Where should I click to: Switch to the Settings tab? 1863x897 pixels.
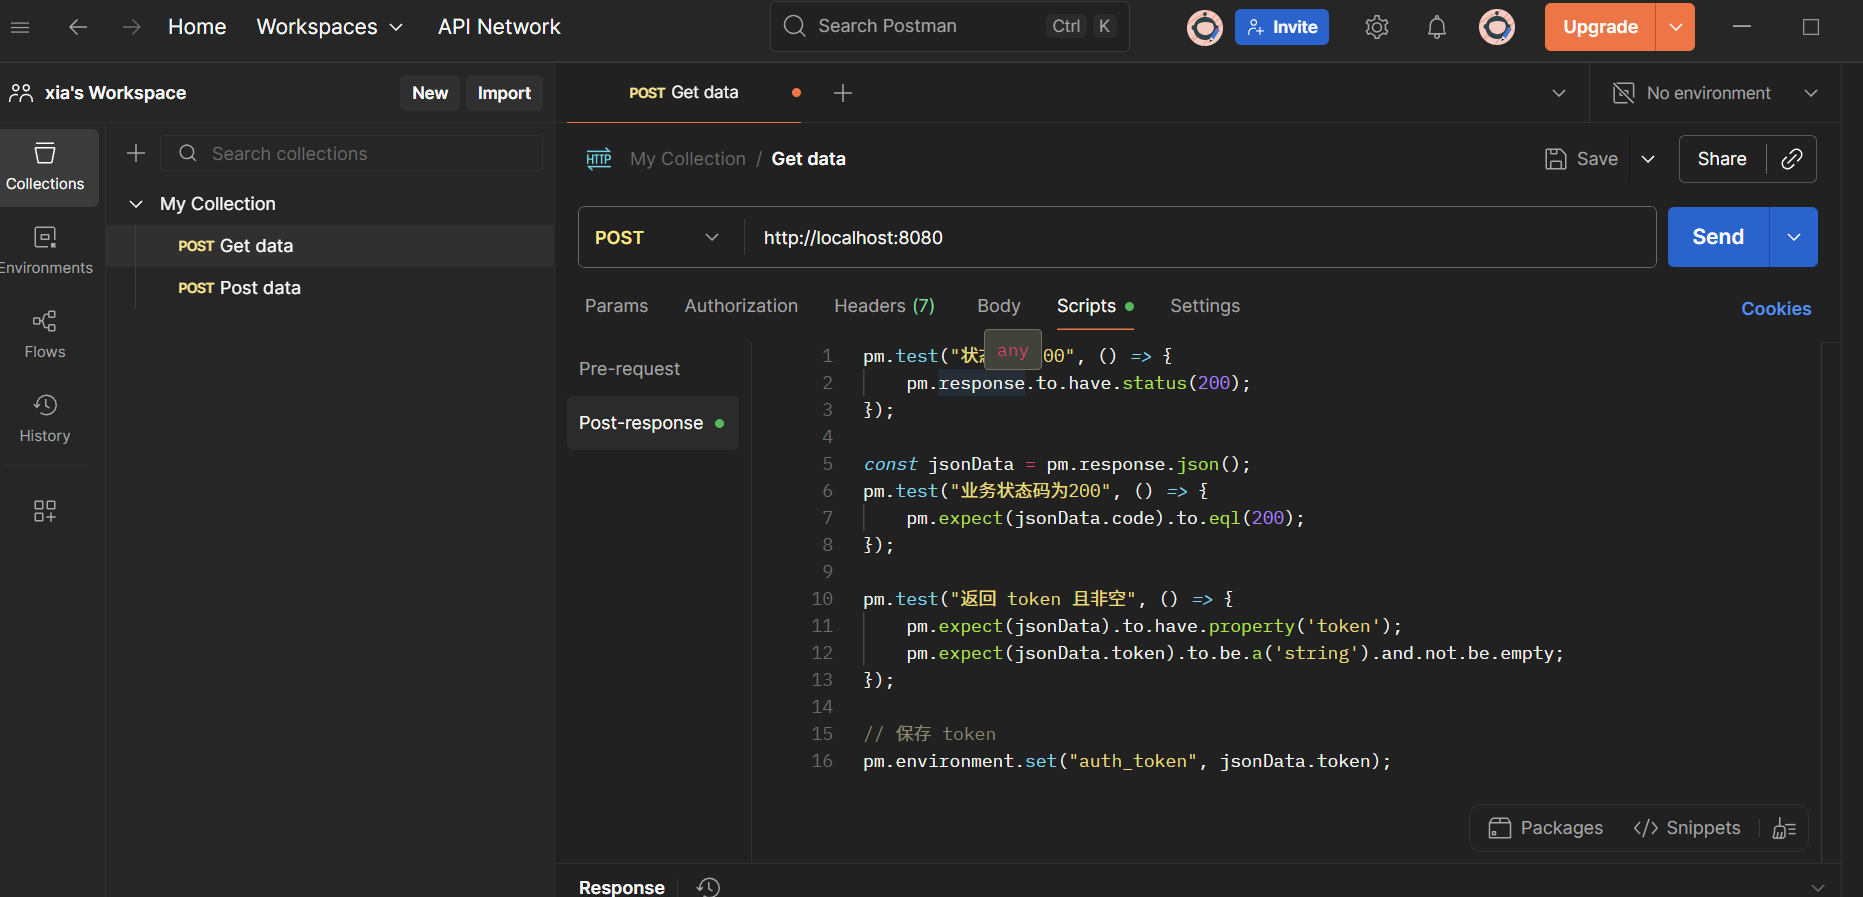1205,306
